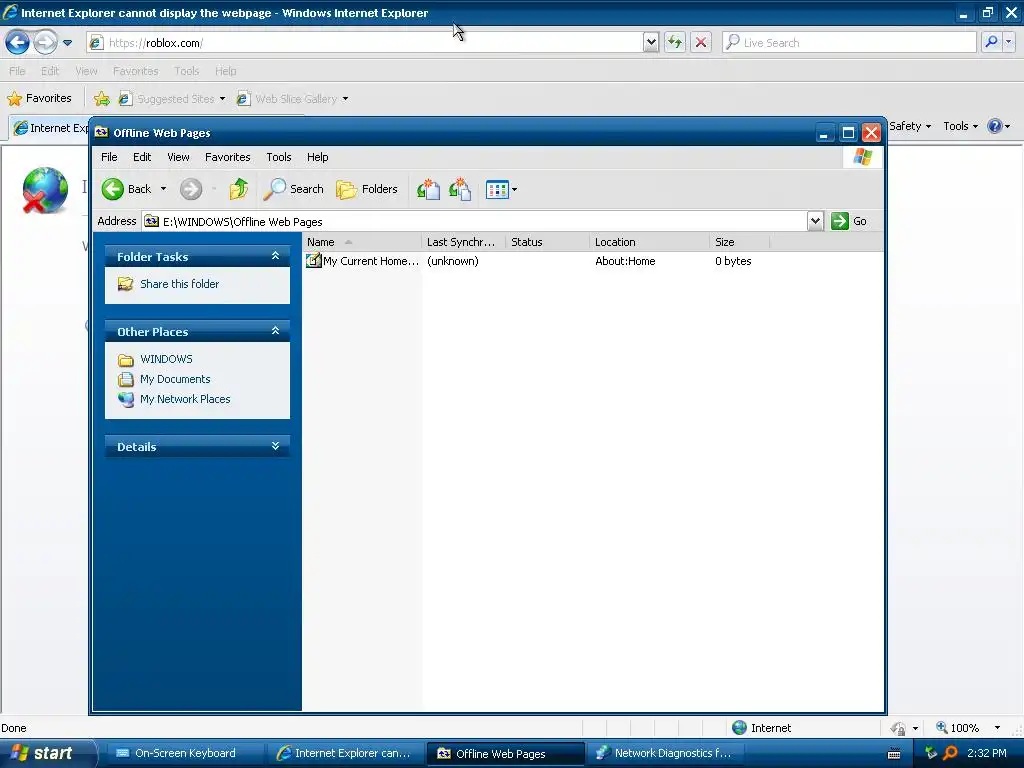Screen dimensions: 1024x768
Task: Switch to Internet Explorer taskbar item
Action: 344,753
